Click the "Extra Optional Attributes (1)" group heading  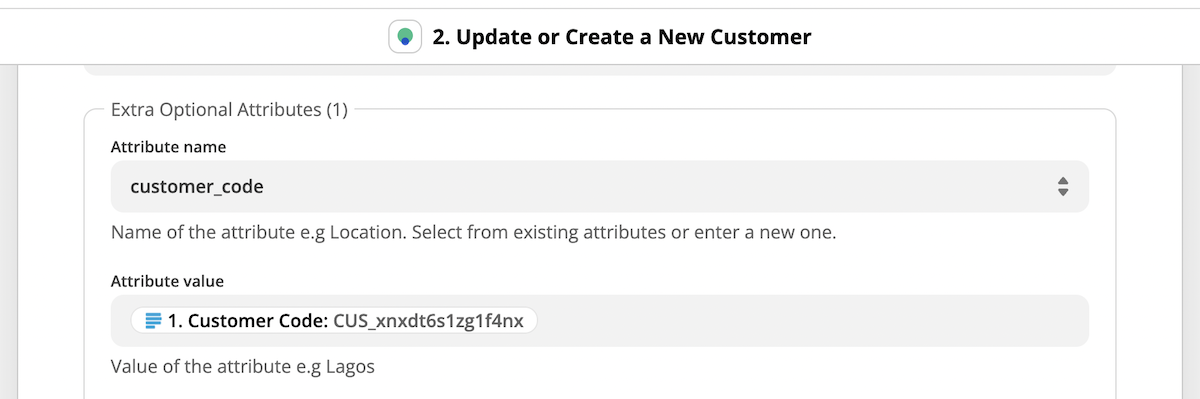click(229, 110)
